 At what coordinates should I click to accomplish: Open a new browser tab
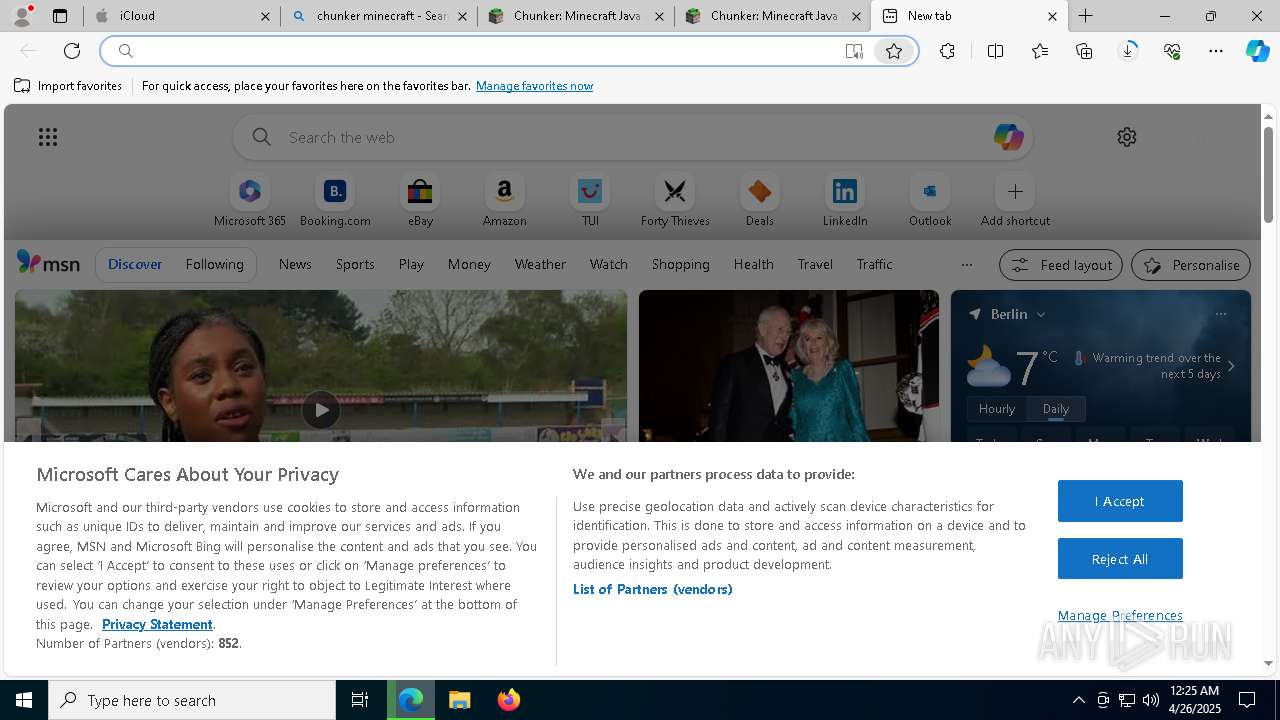[x=1086, y=16]
